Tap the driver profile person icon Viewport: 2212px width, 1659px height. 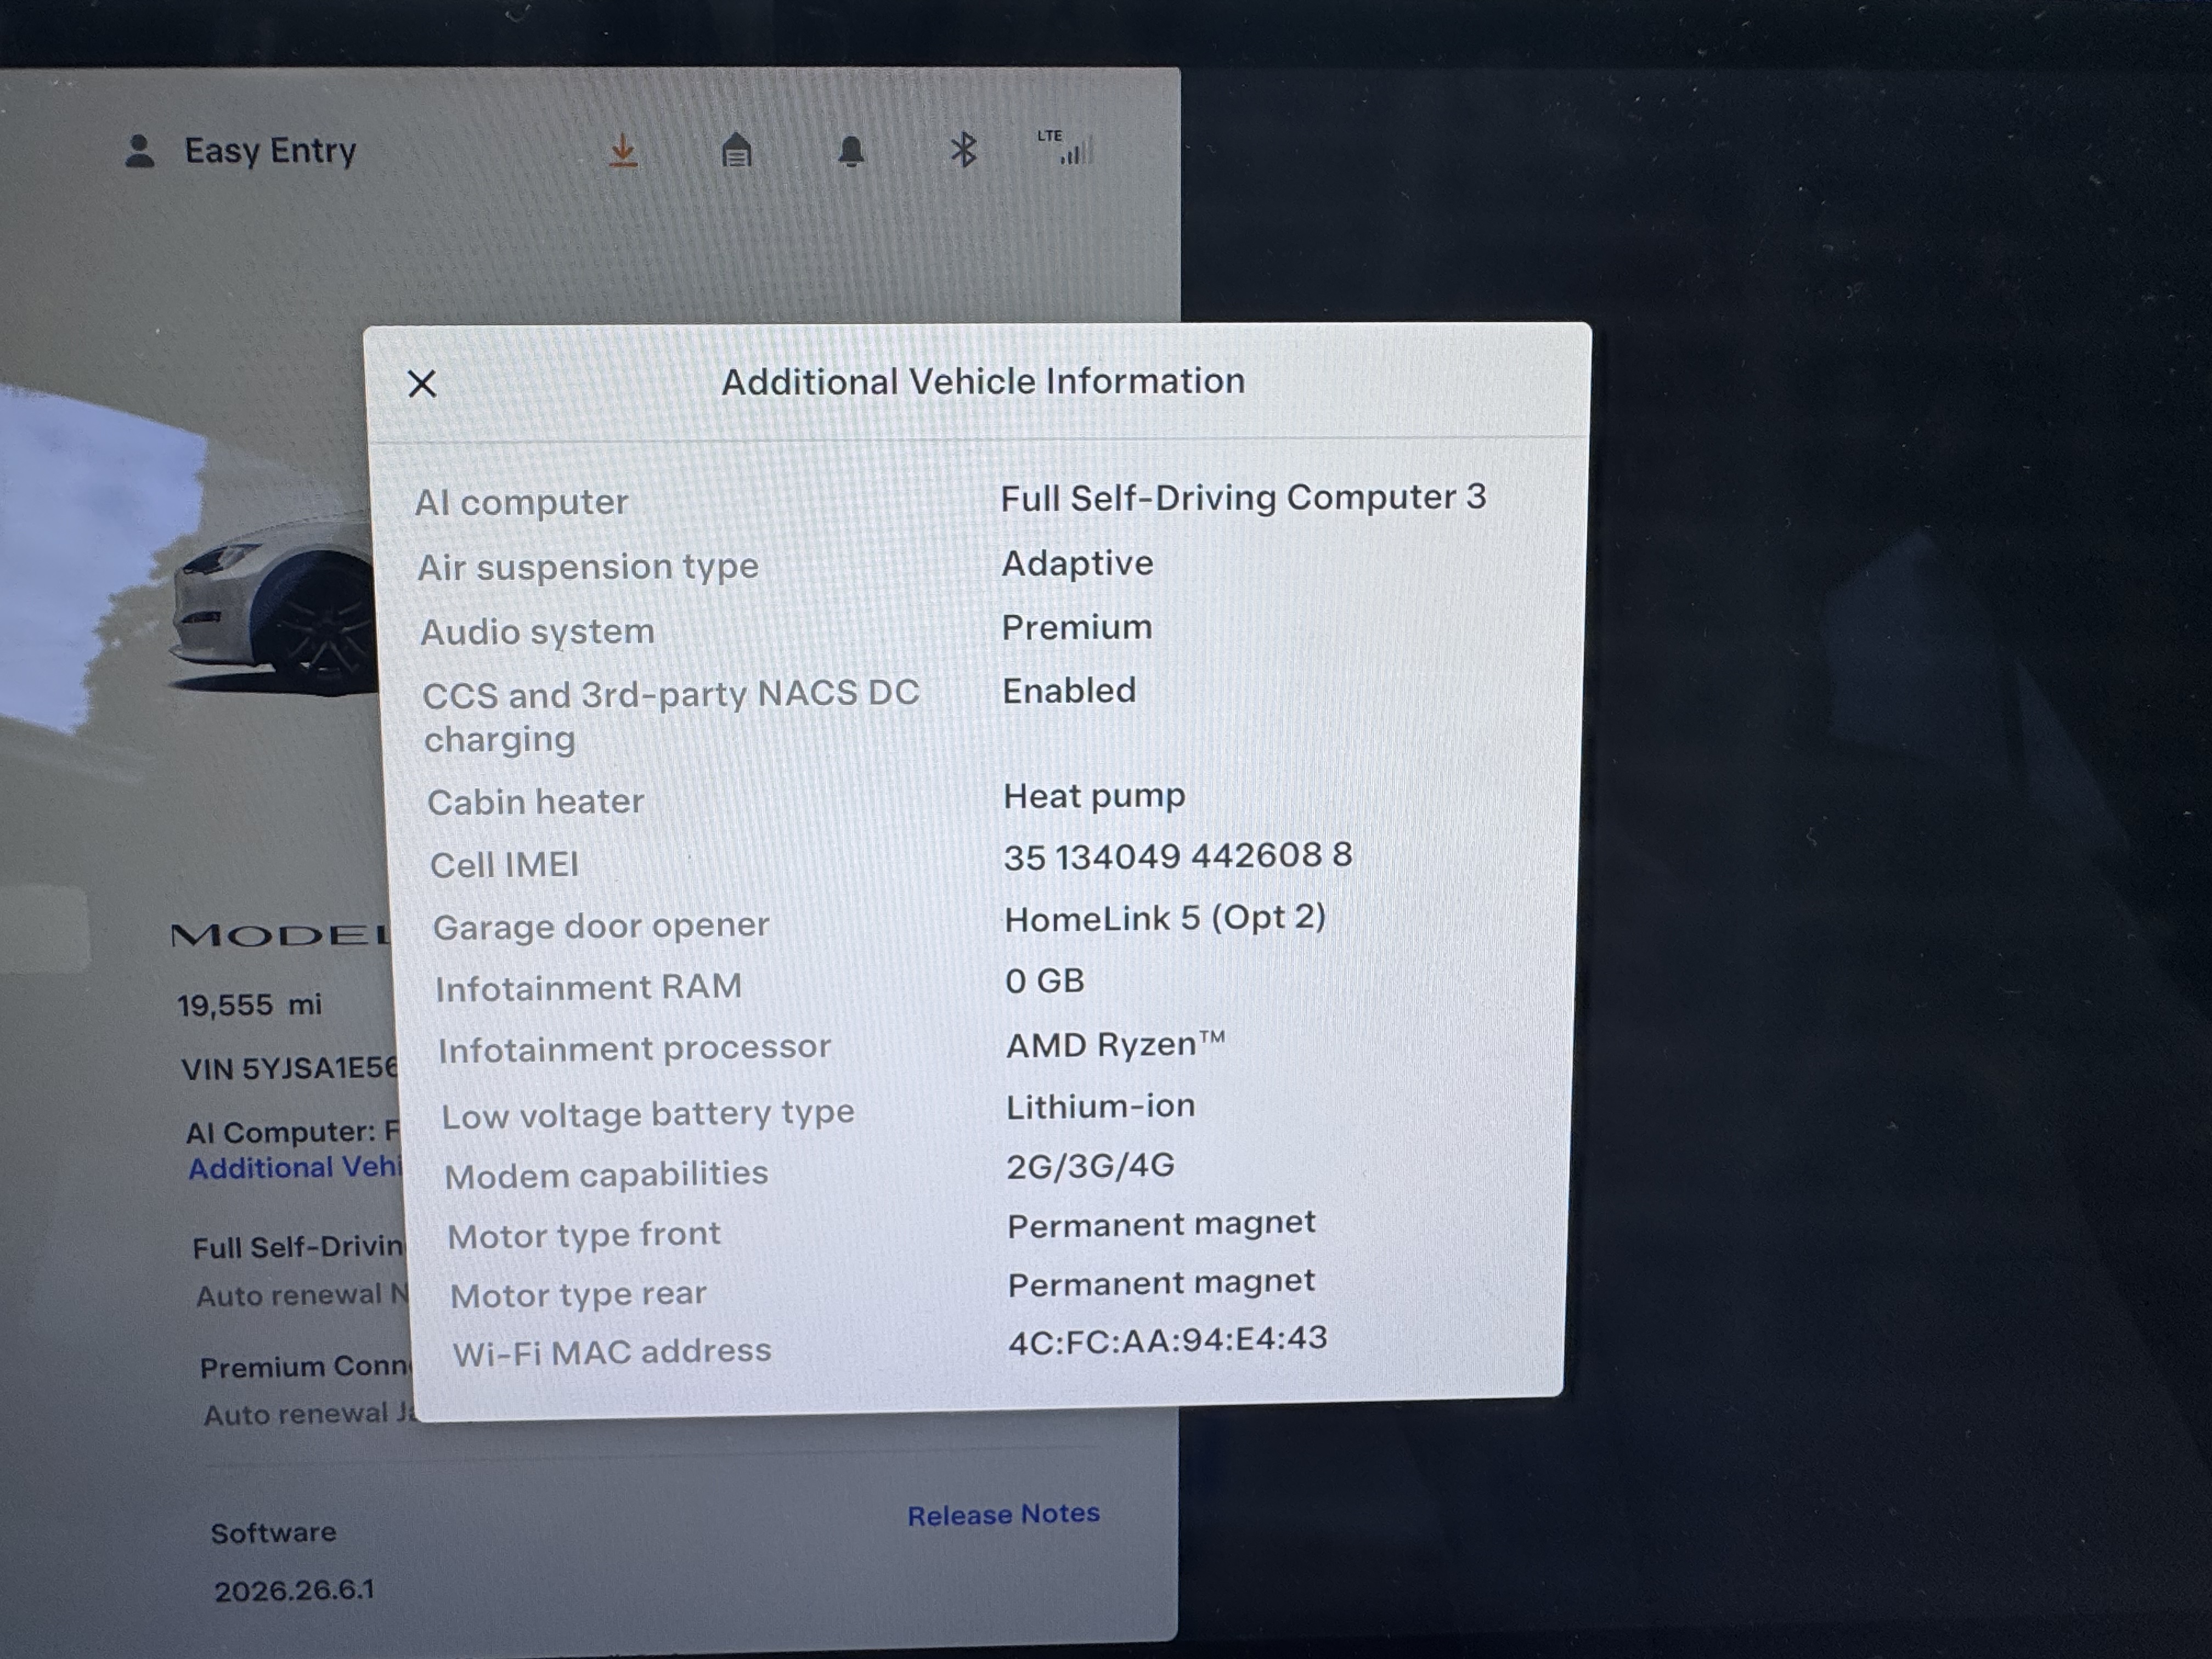[x=139, y=151]
